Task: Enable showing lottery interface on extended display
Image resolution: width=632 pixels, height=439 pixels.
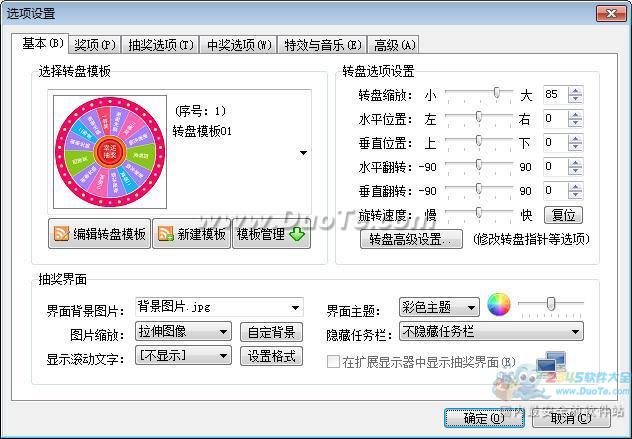Action: point(333,363)
